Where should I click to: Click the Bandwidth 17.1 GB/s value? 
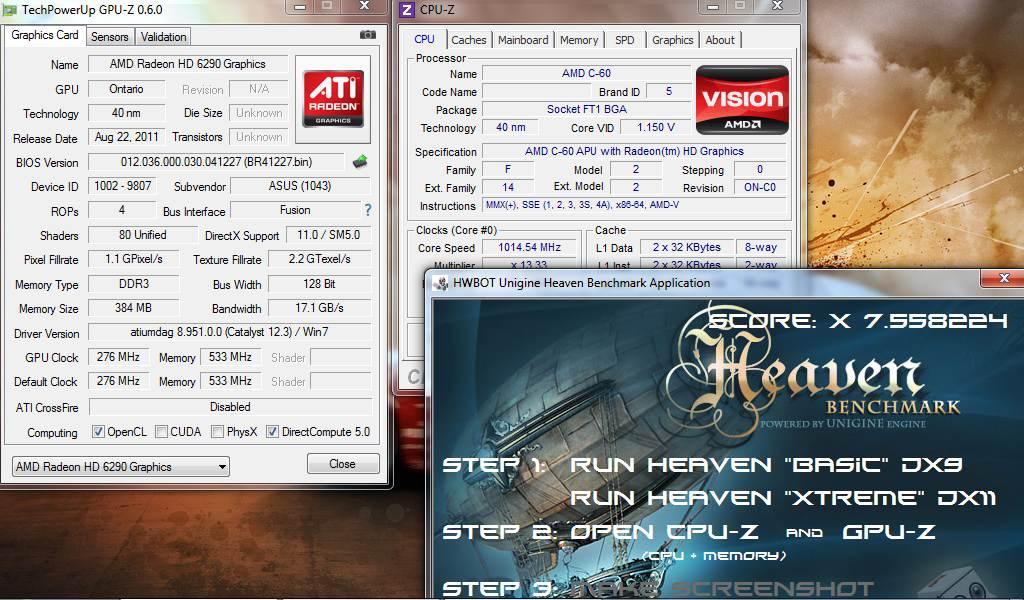pyautogui.click(x=319, y=308)
